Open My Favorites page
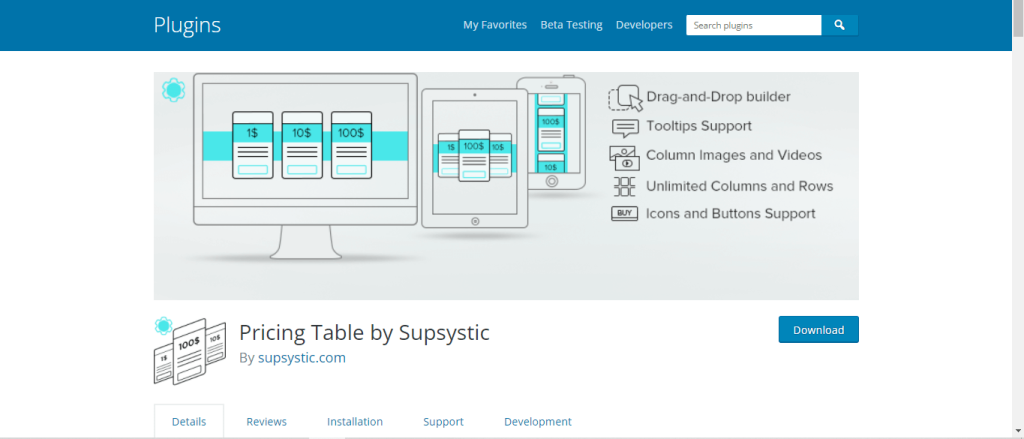The width and height of the screenshot is (1024, 439). pos(495,25)
